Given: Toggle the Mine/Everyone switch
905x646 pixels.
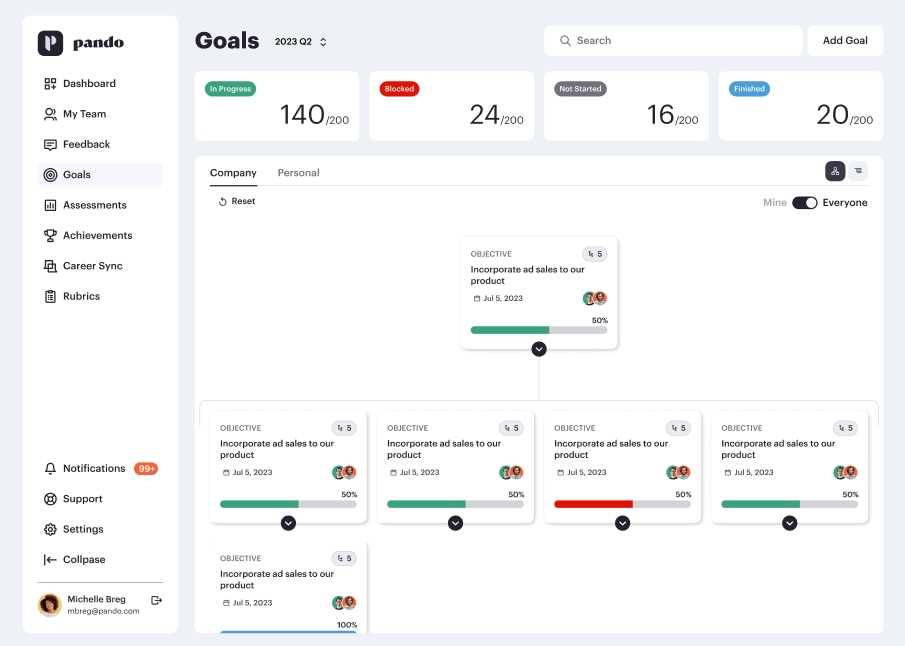Looking at the screenshot, I should (805, 203).
